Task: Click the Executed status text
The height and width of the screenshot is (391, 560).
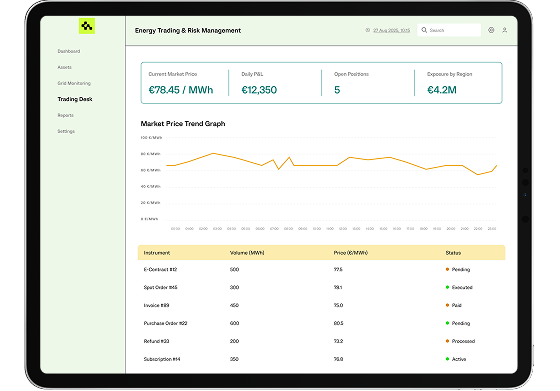Action: point(462,287)
